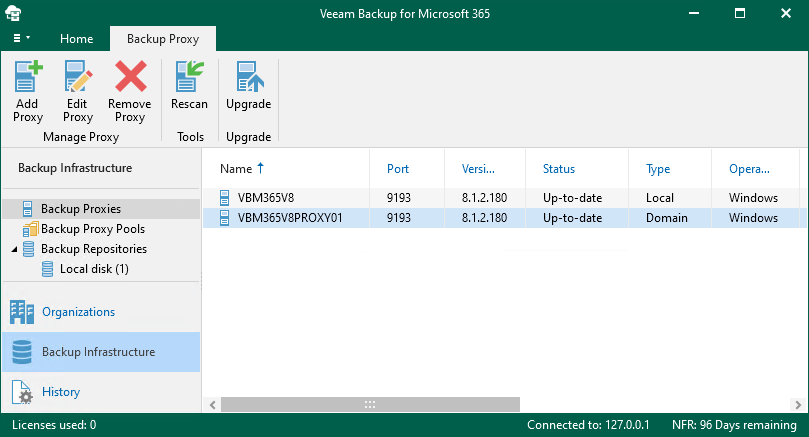Open the main application menu dropdown
The image size is (809, 437).
pos(20,38)
